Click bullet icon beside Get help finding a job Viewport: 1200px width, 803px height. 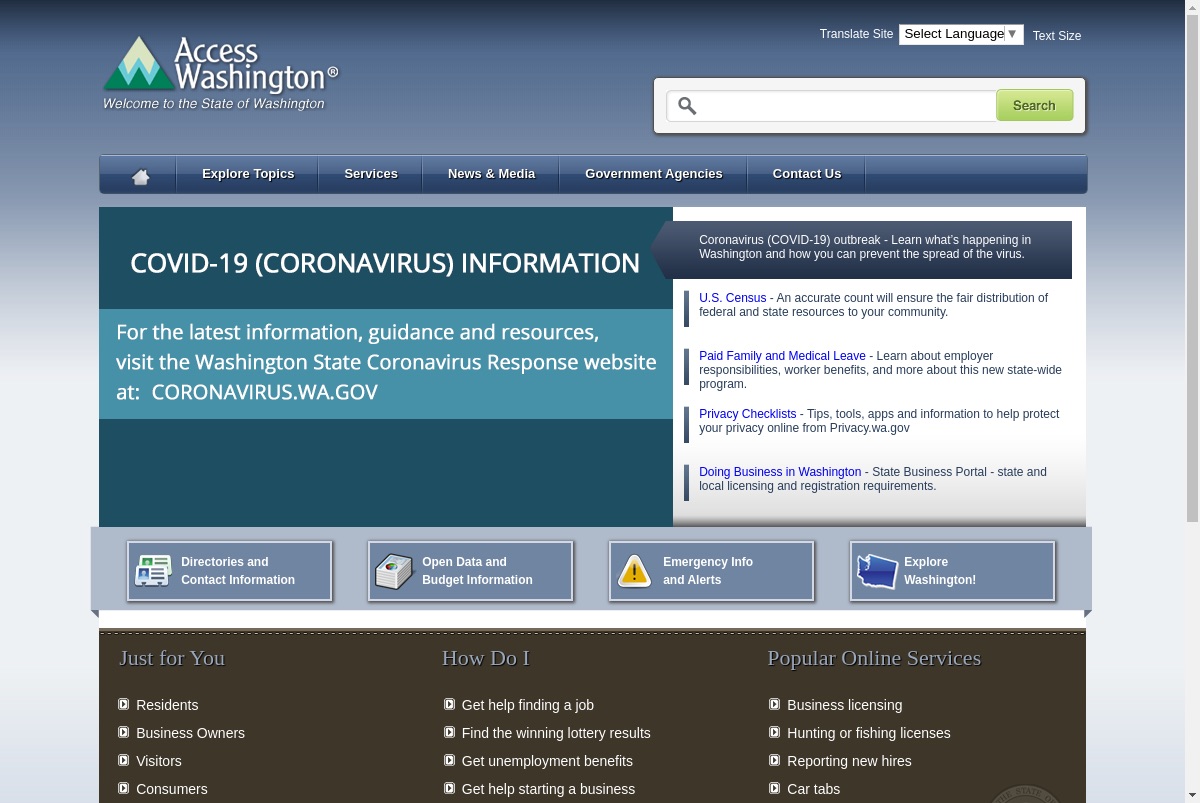[x=450, y=704]
